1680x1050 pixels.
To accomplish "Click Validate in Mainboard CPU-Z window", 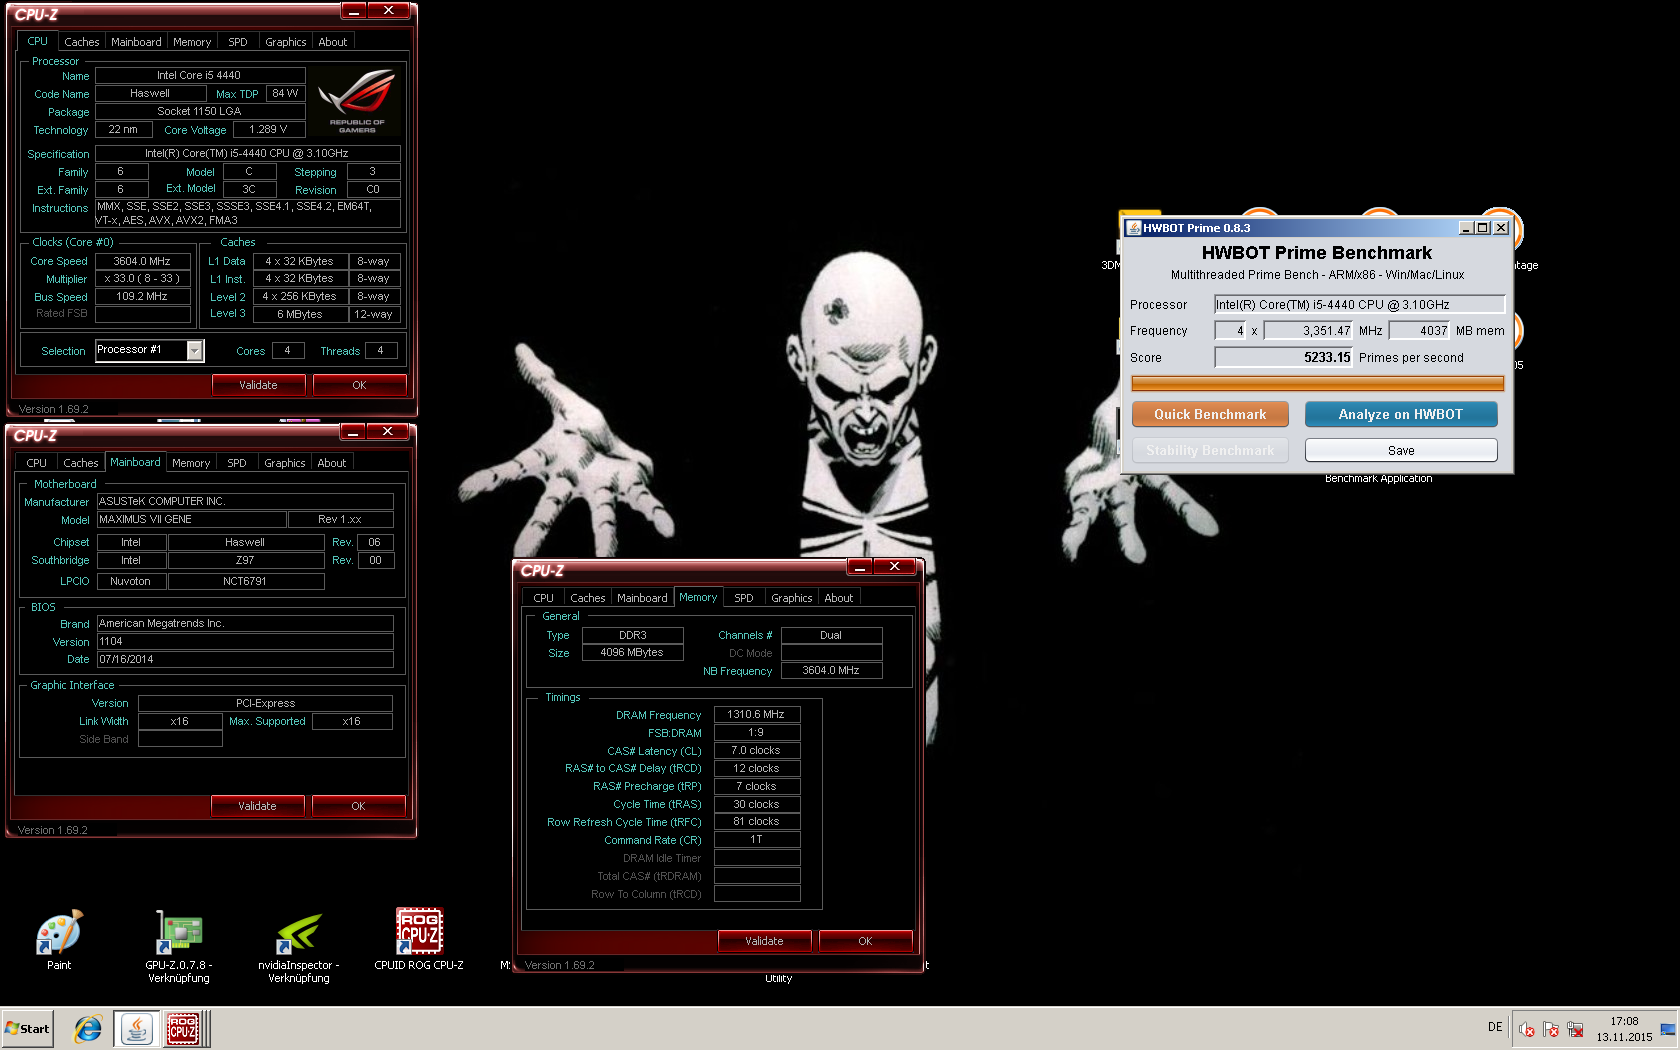I will point(257,806).
